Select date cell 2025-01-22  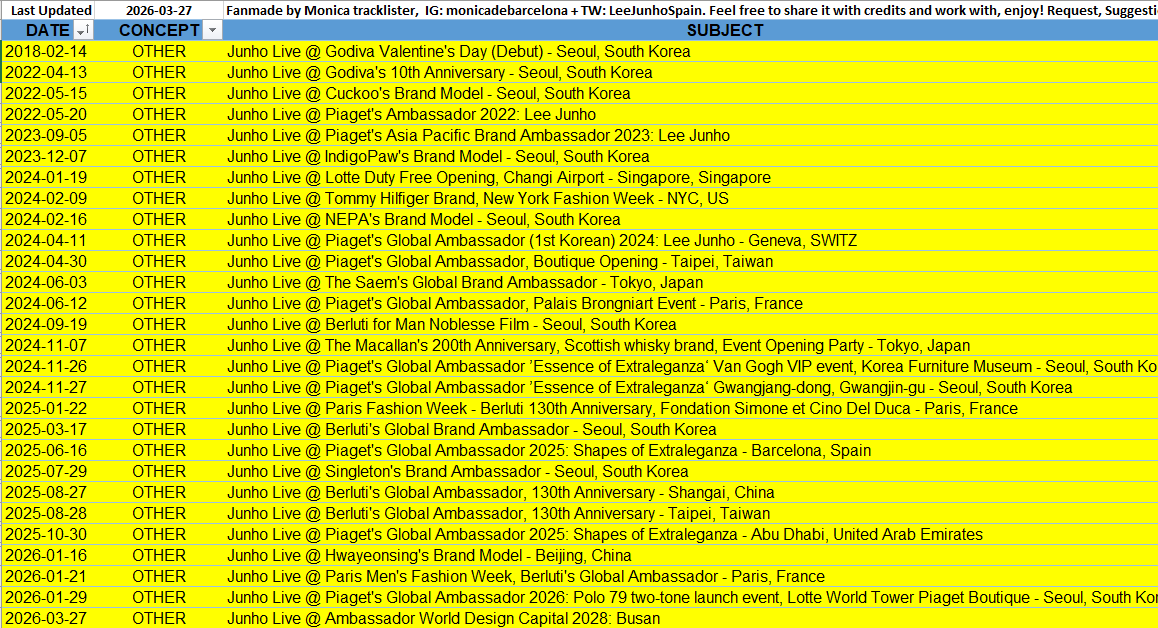point(48,409)
